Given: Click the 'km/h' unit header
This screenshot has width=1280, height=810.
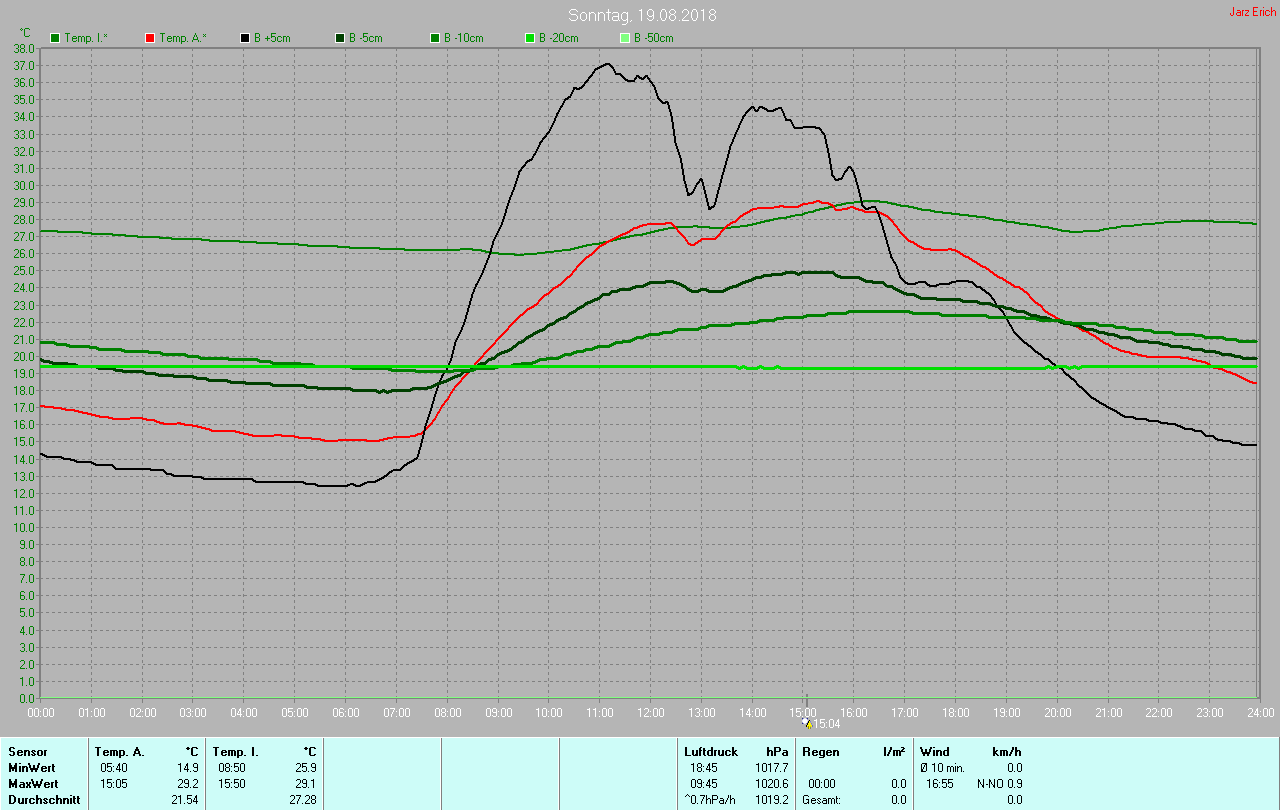Looking at the screenshot, I should pos(1006,751).
